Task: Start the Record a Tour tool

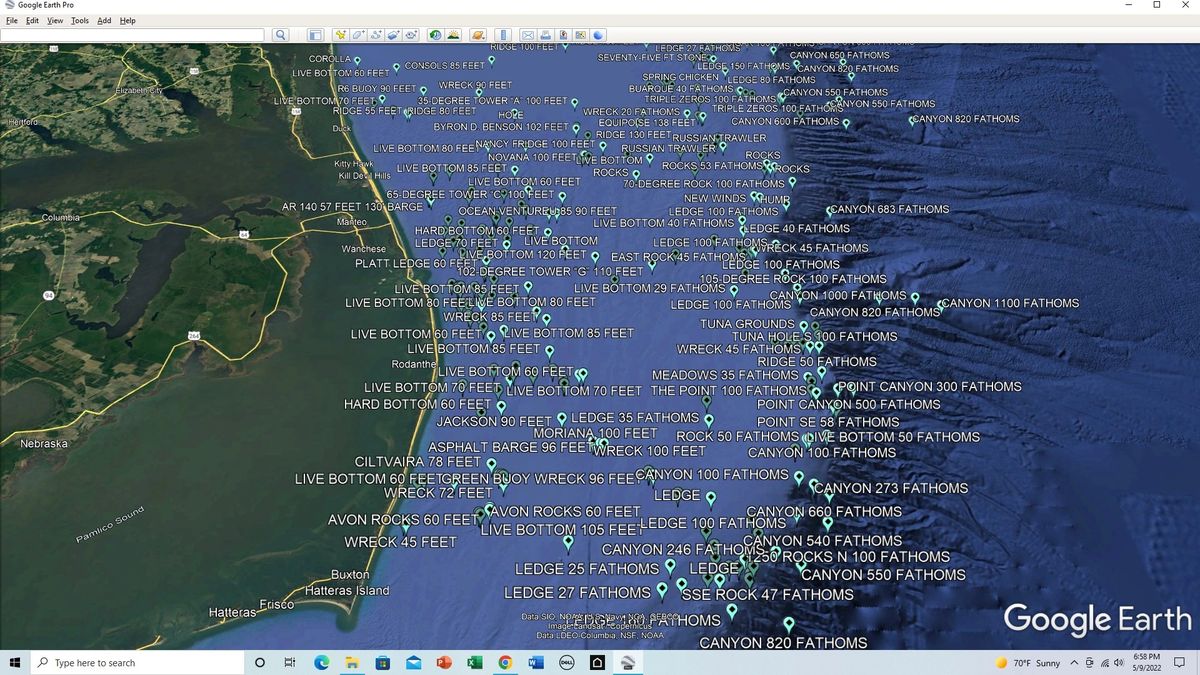Action: 411,35
